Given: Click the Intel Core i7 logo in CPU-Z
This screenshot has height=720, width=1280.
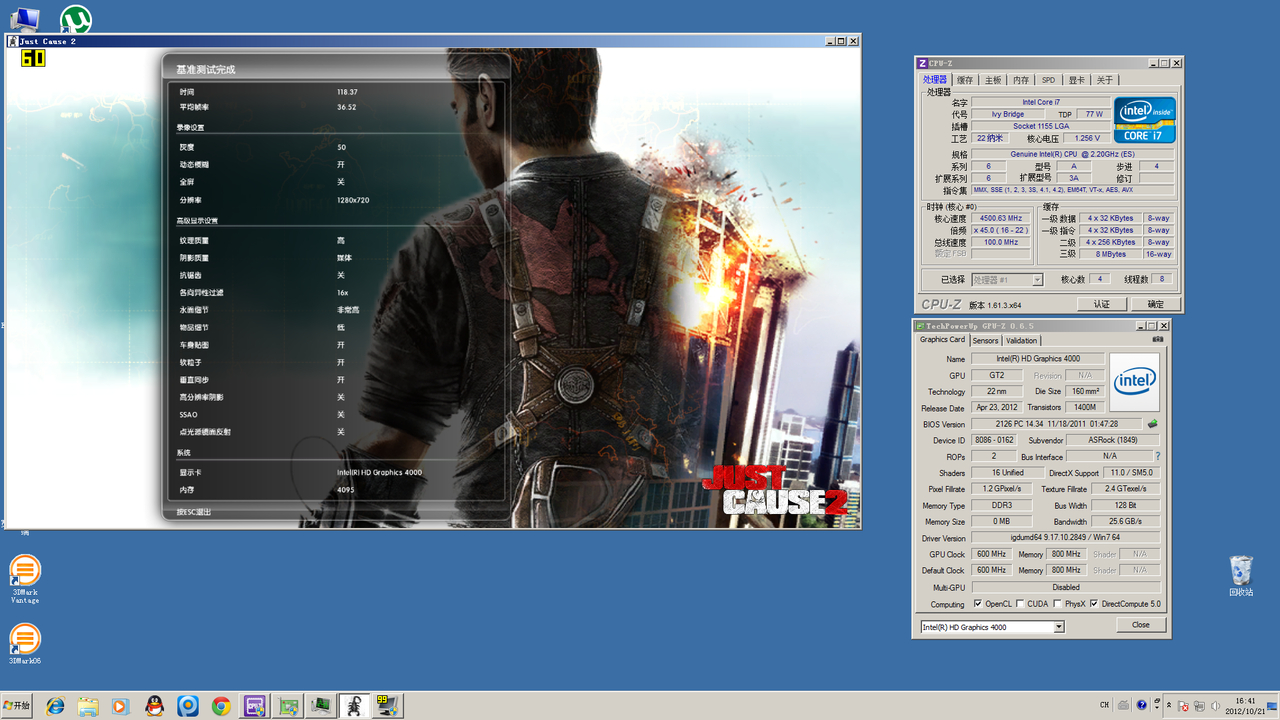Looking at the screenshot, I should coord(1145,120).
